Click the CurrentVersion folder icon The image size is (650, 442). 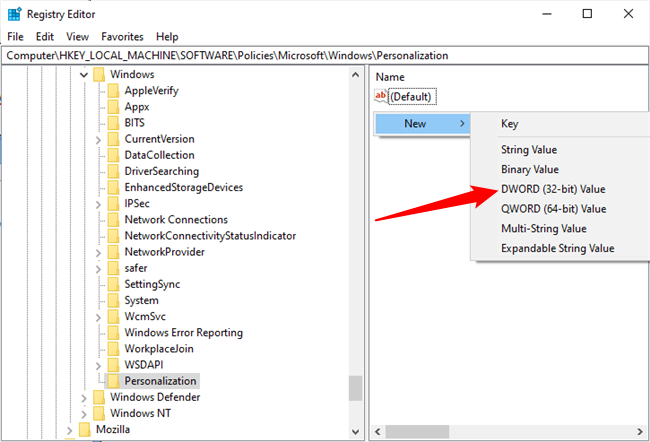[x=113, y=139]
